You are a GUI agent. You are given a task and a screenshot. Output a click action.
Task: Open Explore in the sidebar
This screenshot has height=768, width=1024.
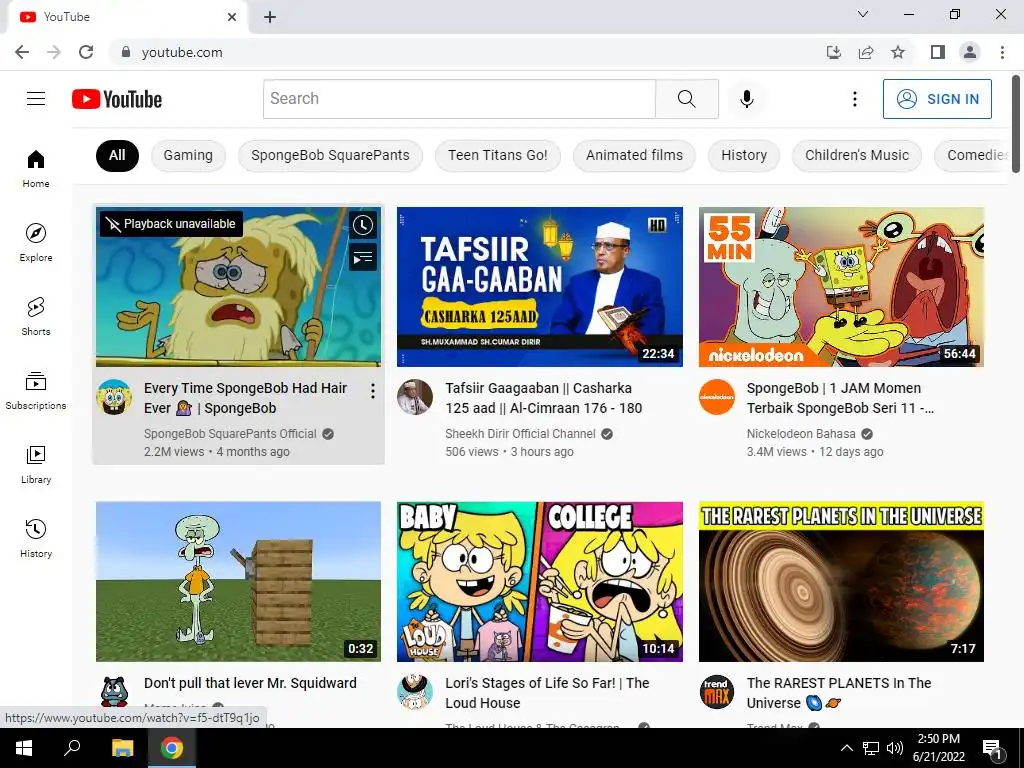click(x=36, y=242)
